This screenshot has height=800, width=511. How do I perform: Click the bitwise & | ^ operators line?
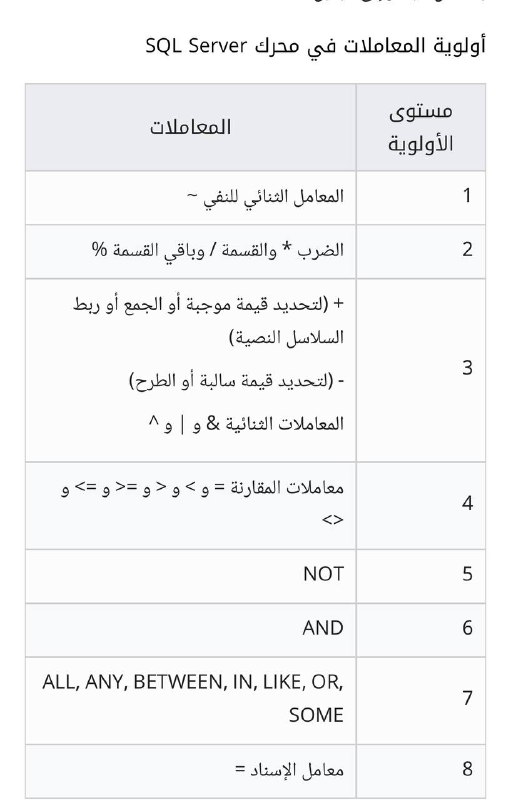pyautogui.click(x=246, y=423)
